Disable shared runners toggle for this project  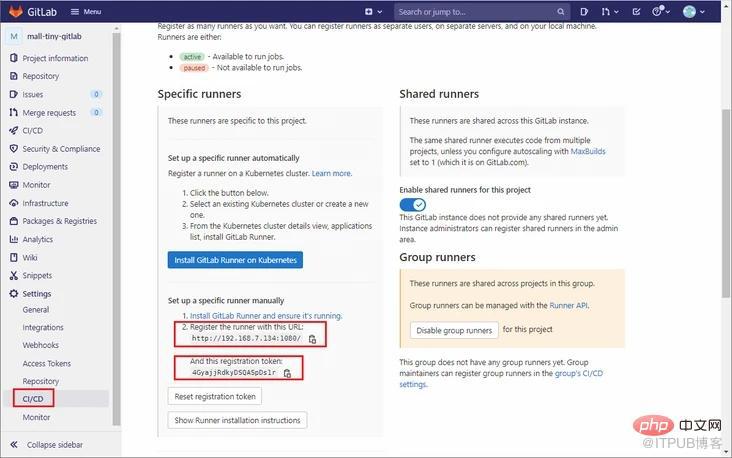coord(413,204)
